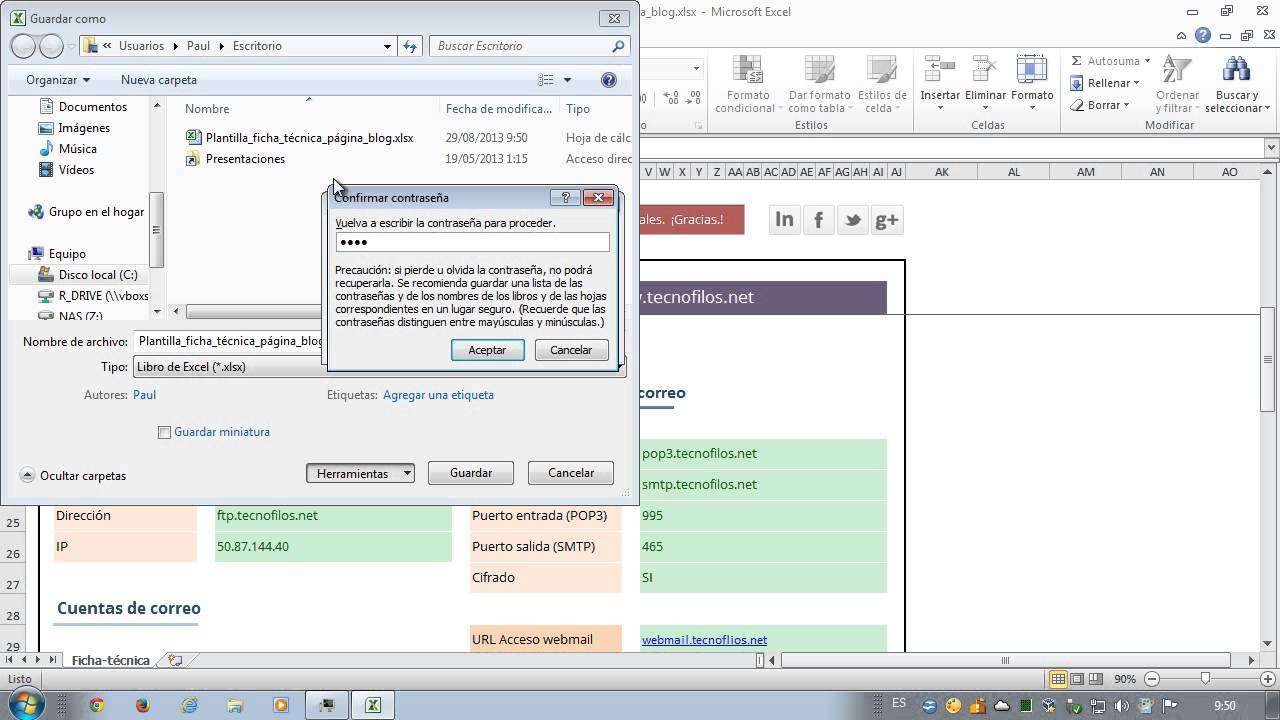Click the Buscar Escritorio search box
This screenshot has height=720, width=1280.
(530, 46)
